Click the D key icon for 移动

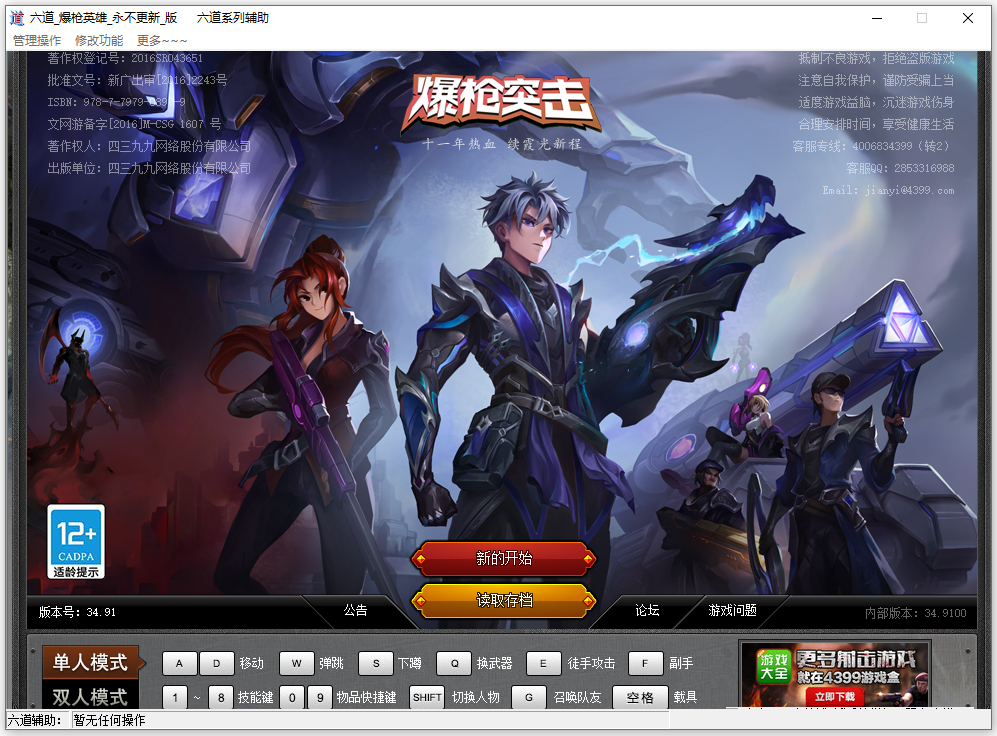[216, 664]
